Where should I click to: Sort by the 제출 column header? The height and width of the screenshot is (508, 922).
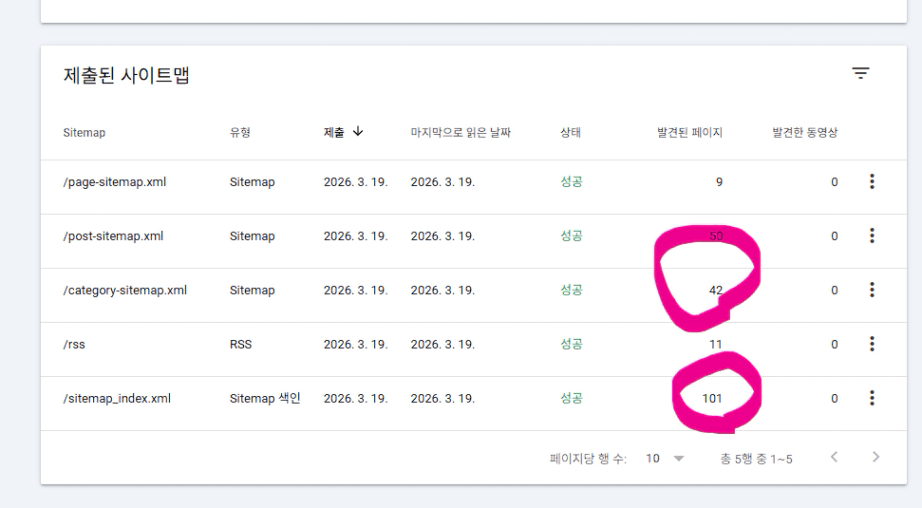[x=333, y=132]
